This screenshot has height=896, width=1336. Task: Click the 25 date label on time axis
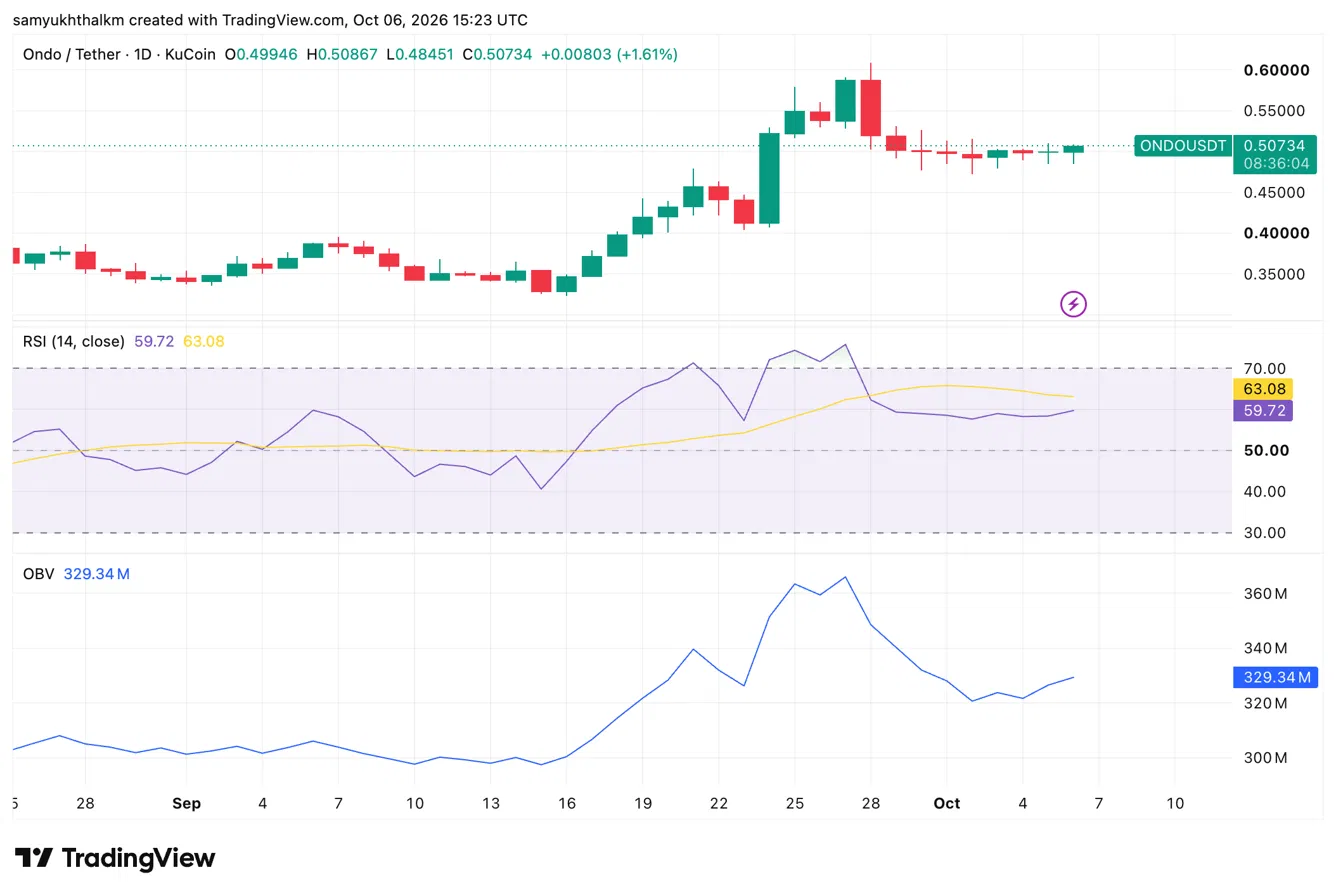point(794,803)
